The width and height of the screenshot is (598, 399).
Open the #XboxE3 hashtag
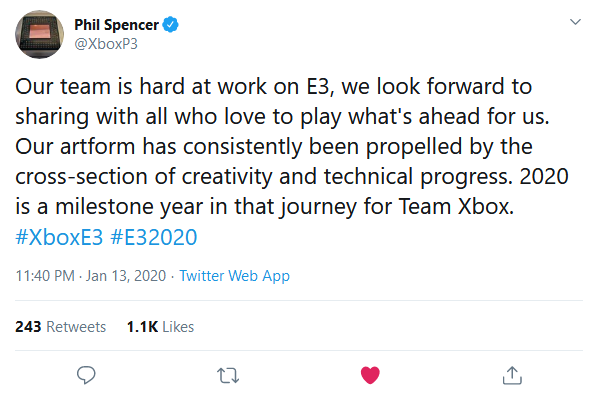point(59,237)
